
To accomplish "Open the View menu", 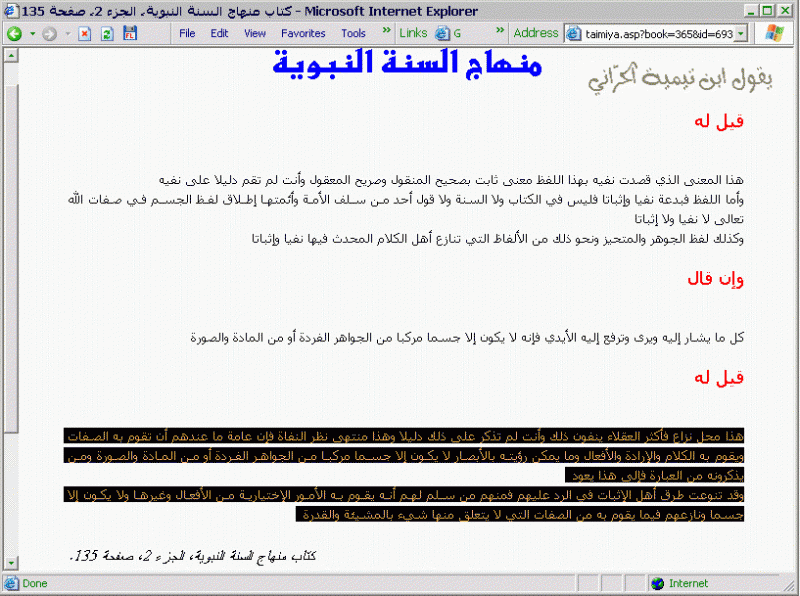I will coord(255,33).
